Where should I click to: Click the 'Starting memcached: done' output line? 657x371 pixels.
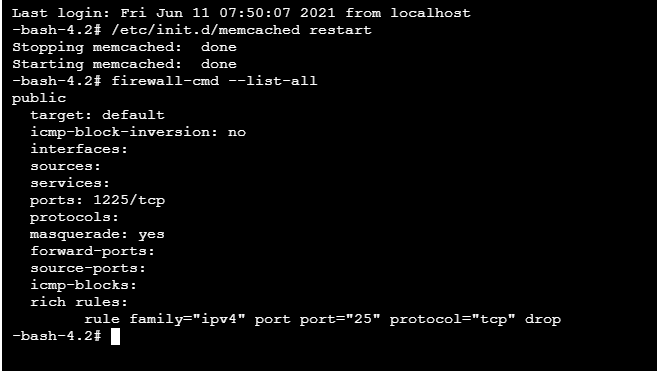point(124,64)
